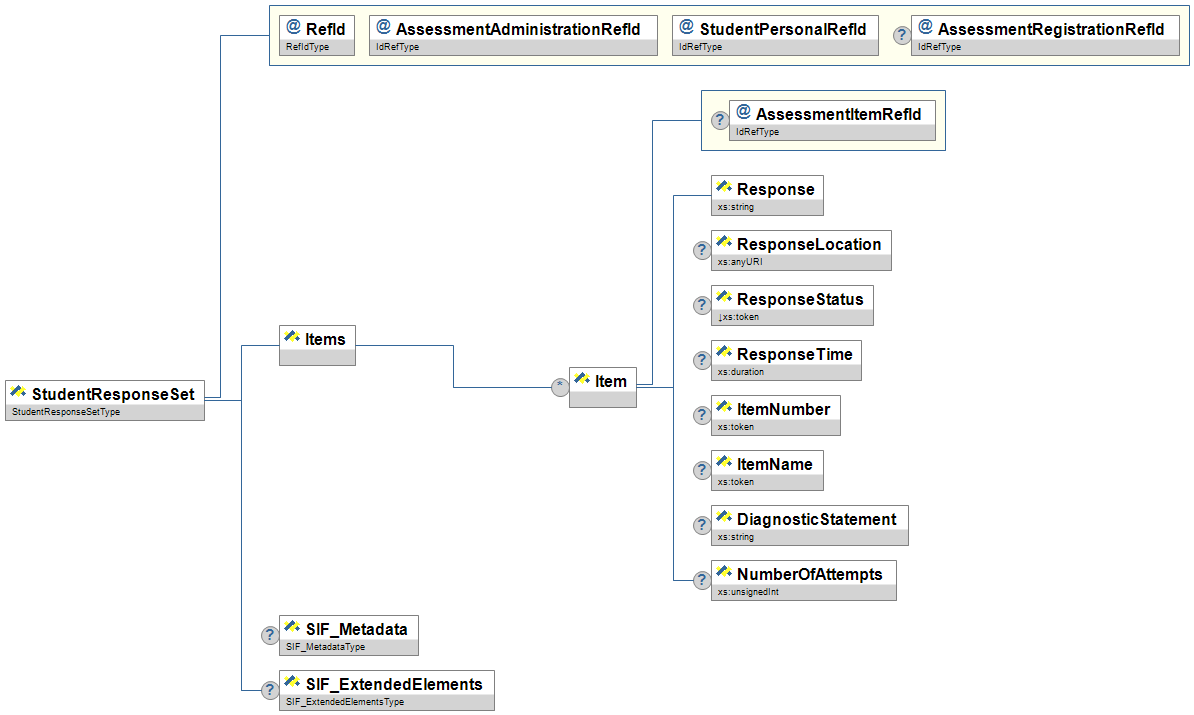The image size is (1194, 715).
Task: Click the question mark beside NumberOfAttempts
Action: pos(702,580)
